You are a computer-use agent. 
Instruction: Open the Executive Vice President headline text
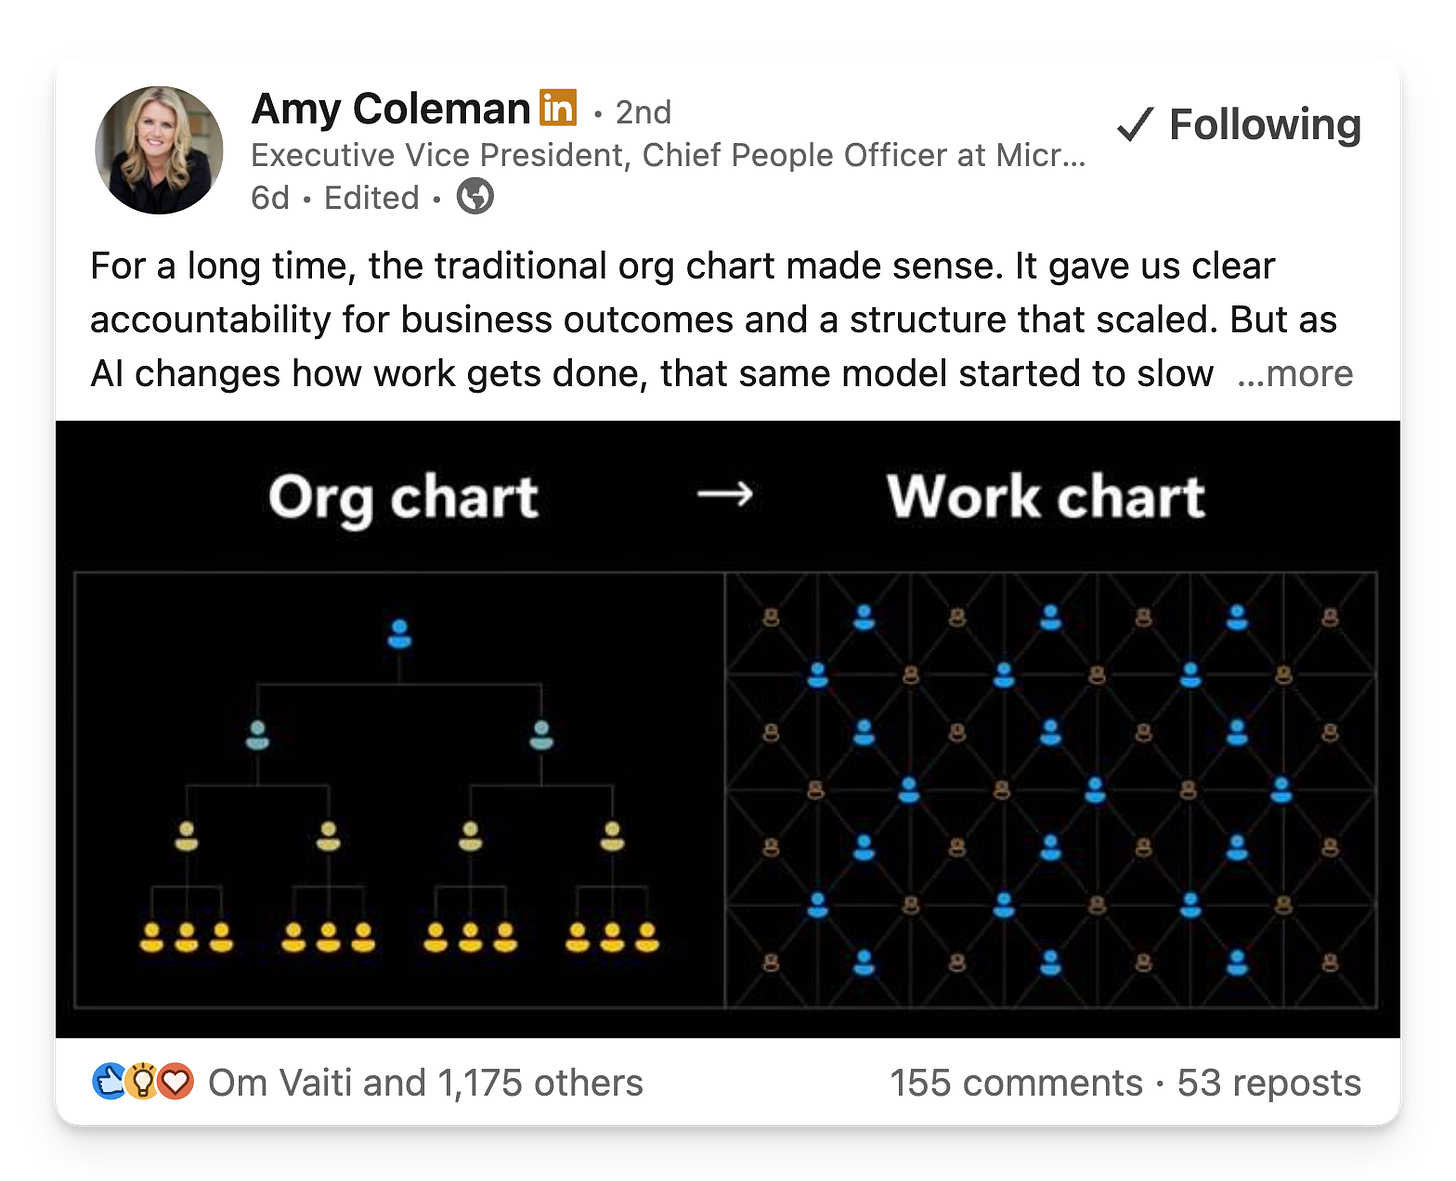(668, 155)
